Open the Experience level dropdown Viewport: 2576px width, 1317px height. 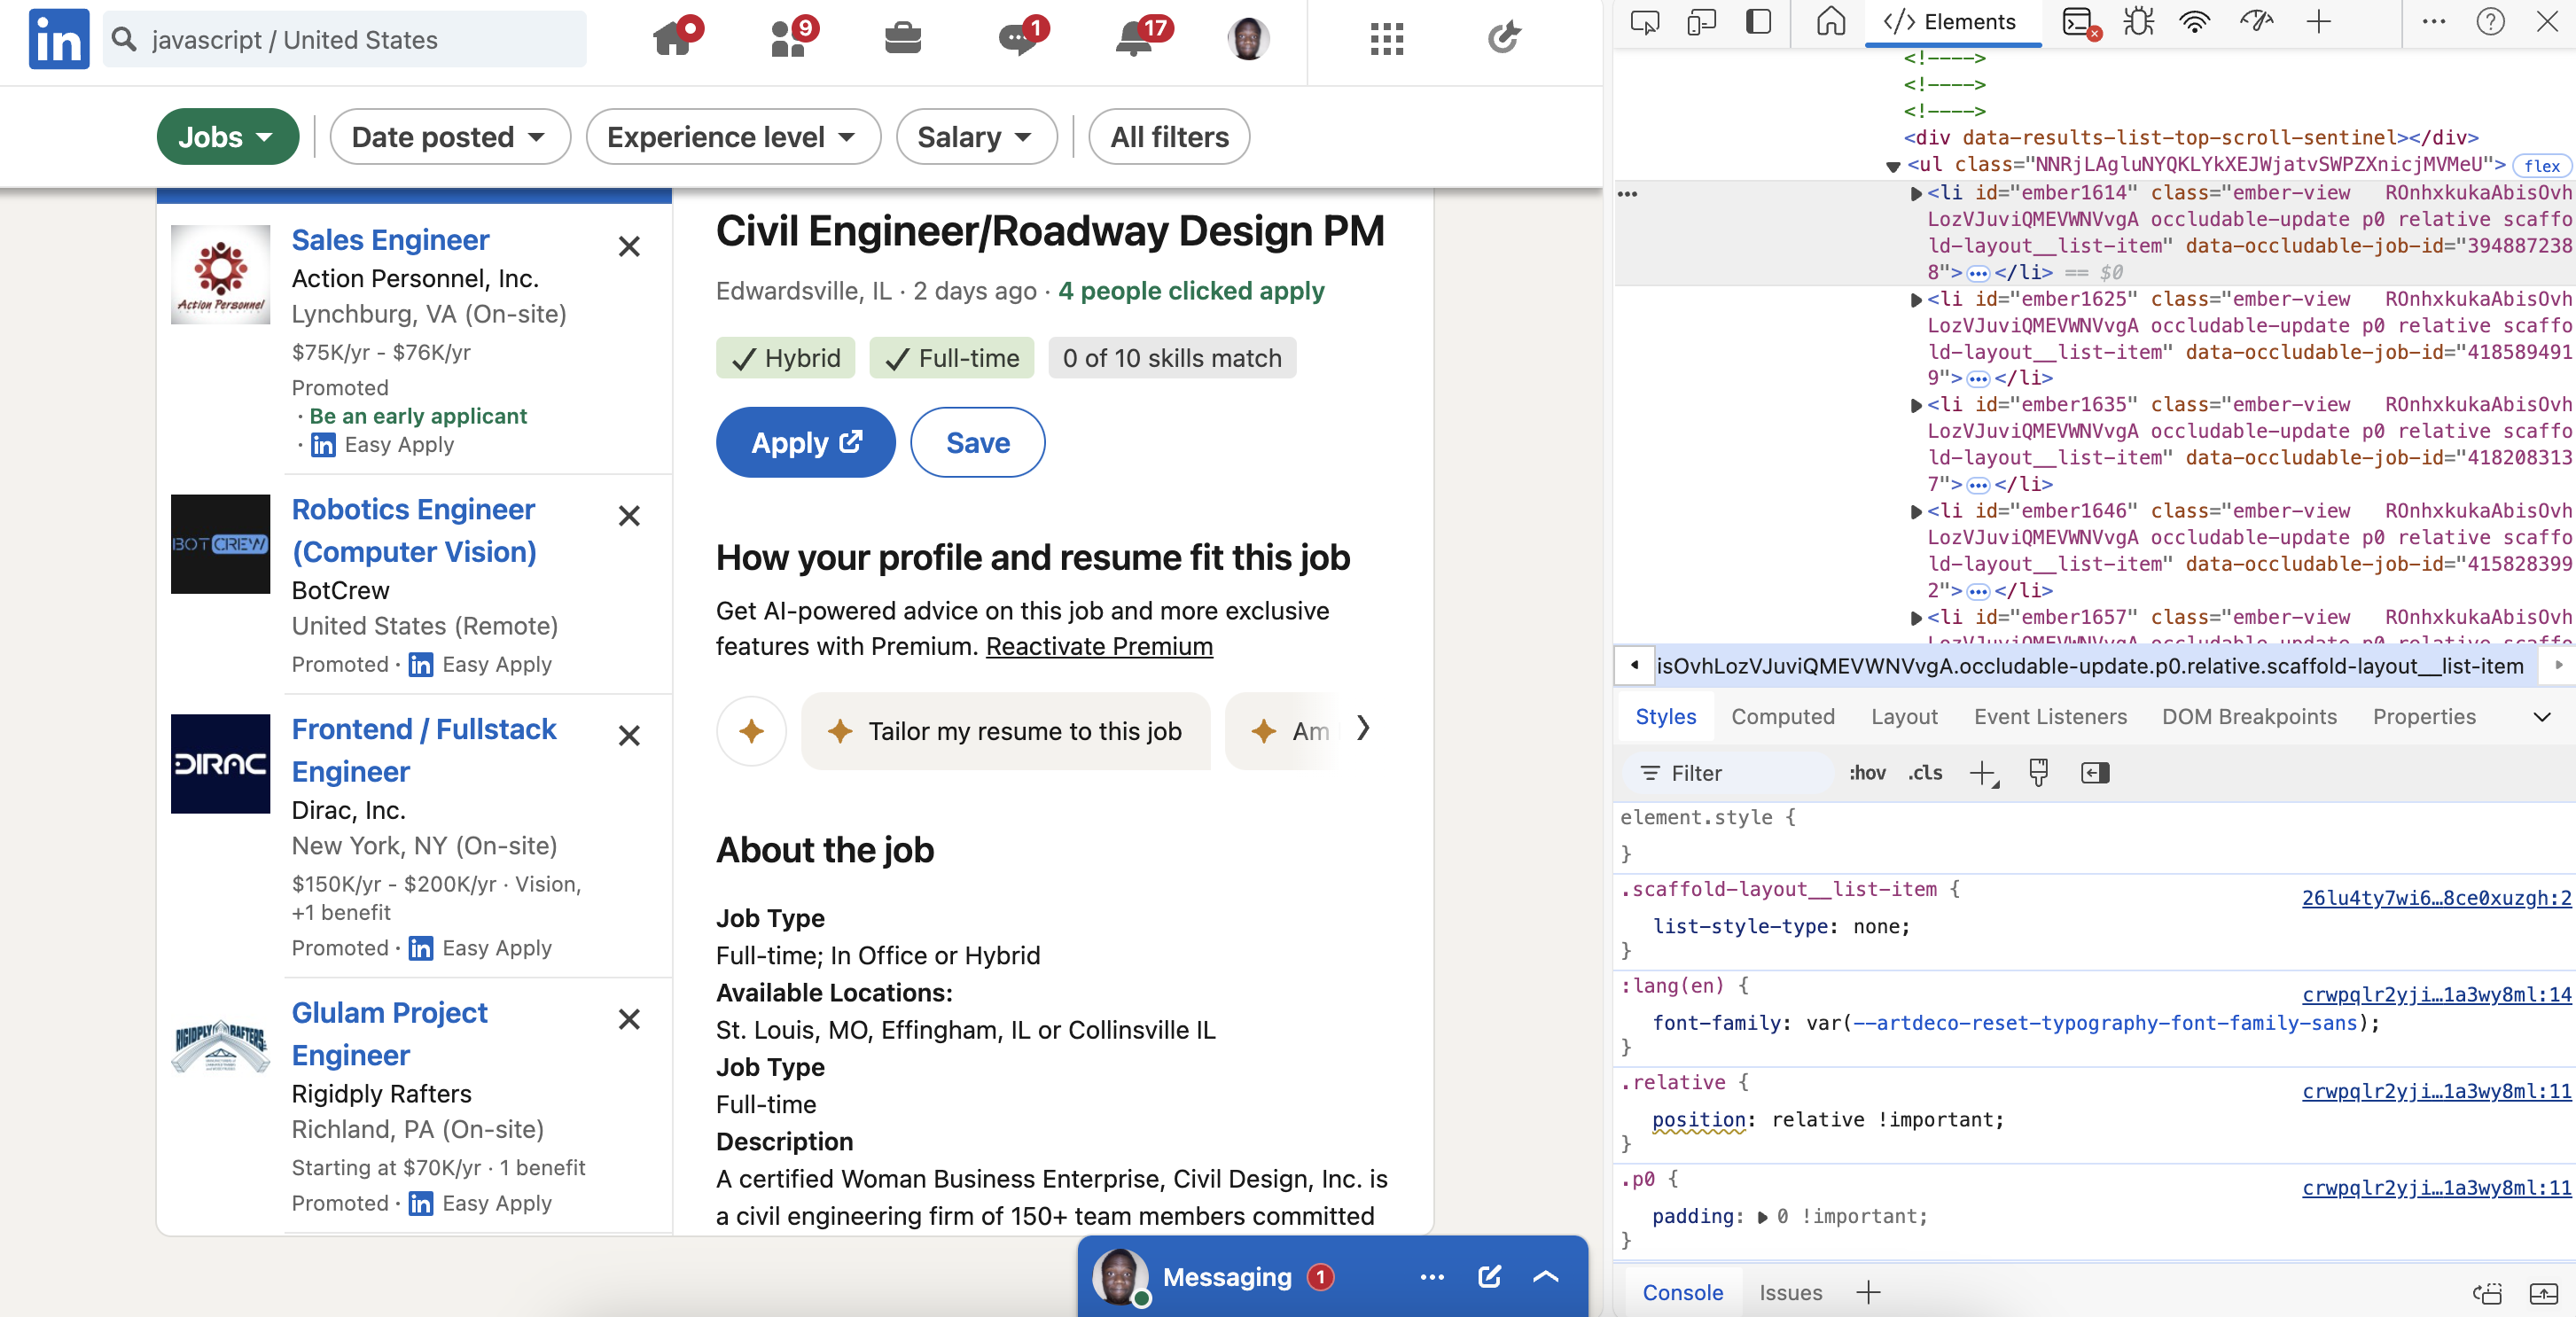[733, 137]
